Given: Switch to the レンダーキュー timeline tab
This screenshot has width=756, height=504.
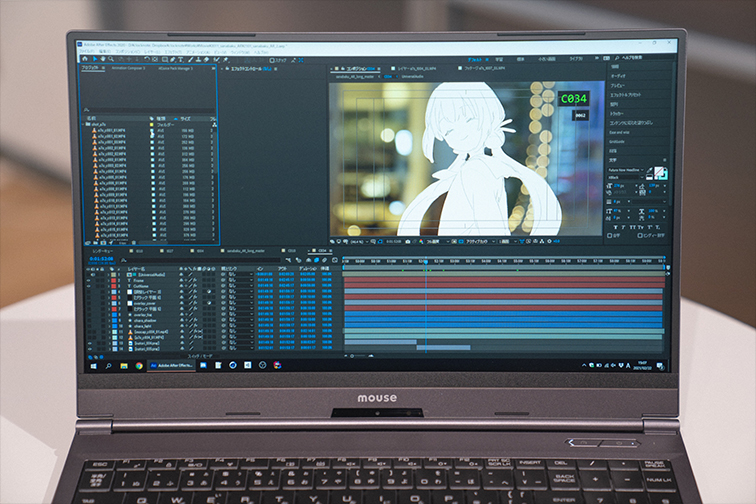Looking at the screenshot, I should 103,251.
